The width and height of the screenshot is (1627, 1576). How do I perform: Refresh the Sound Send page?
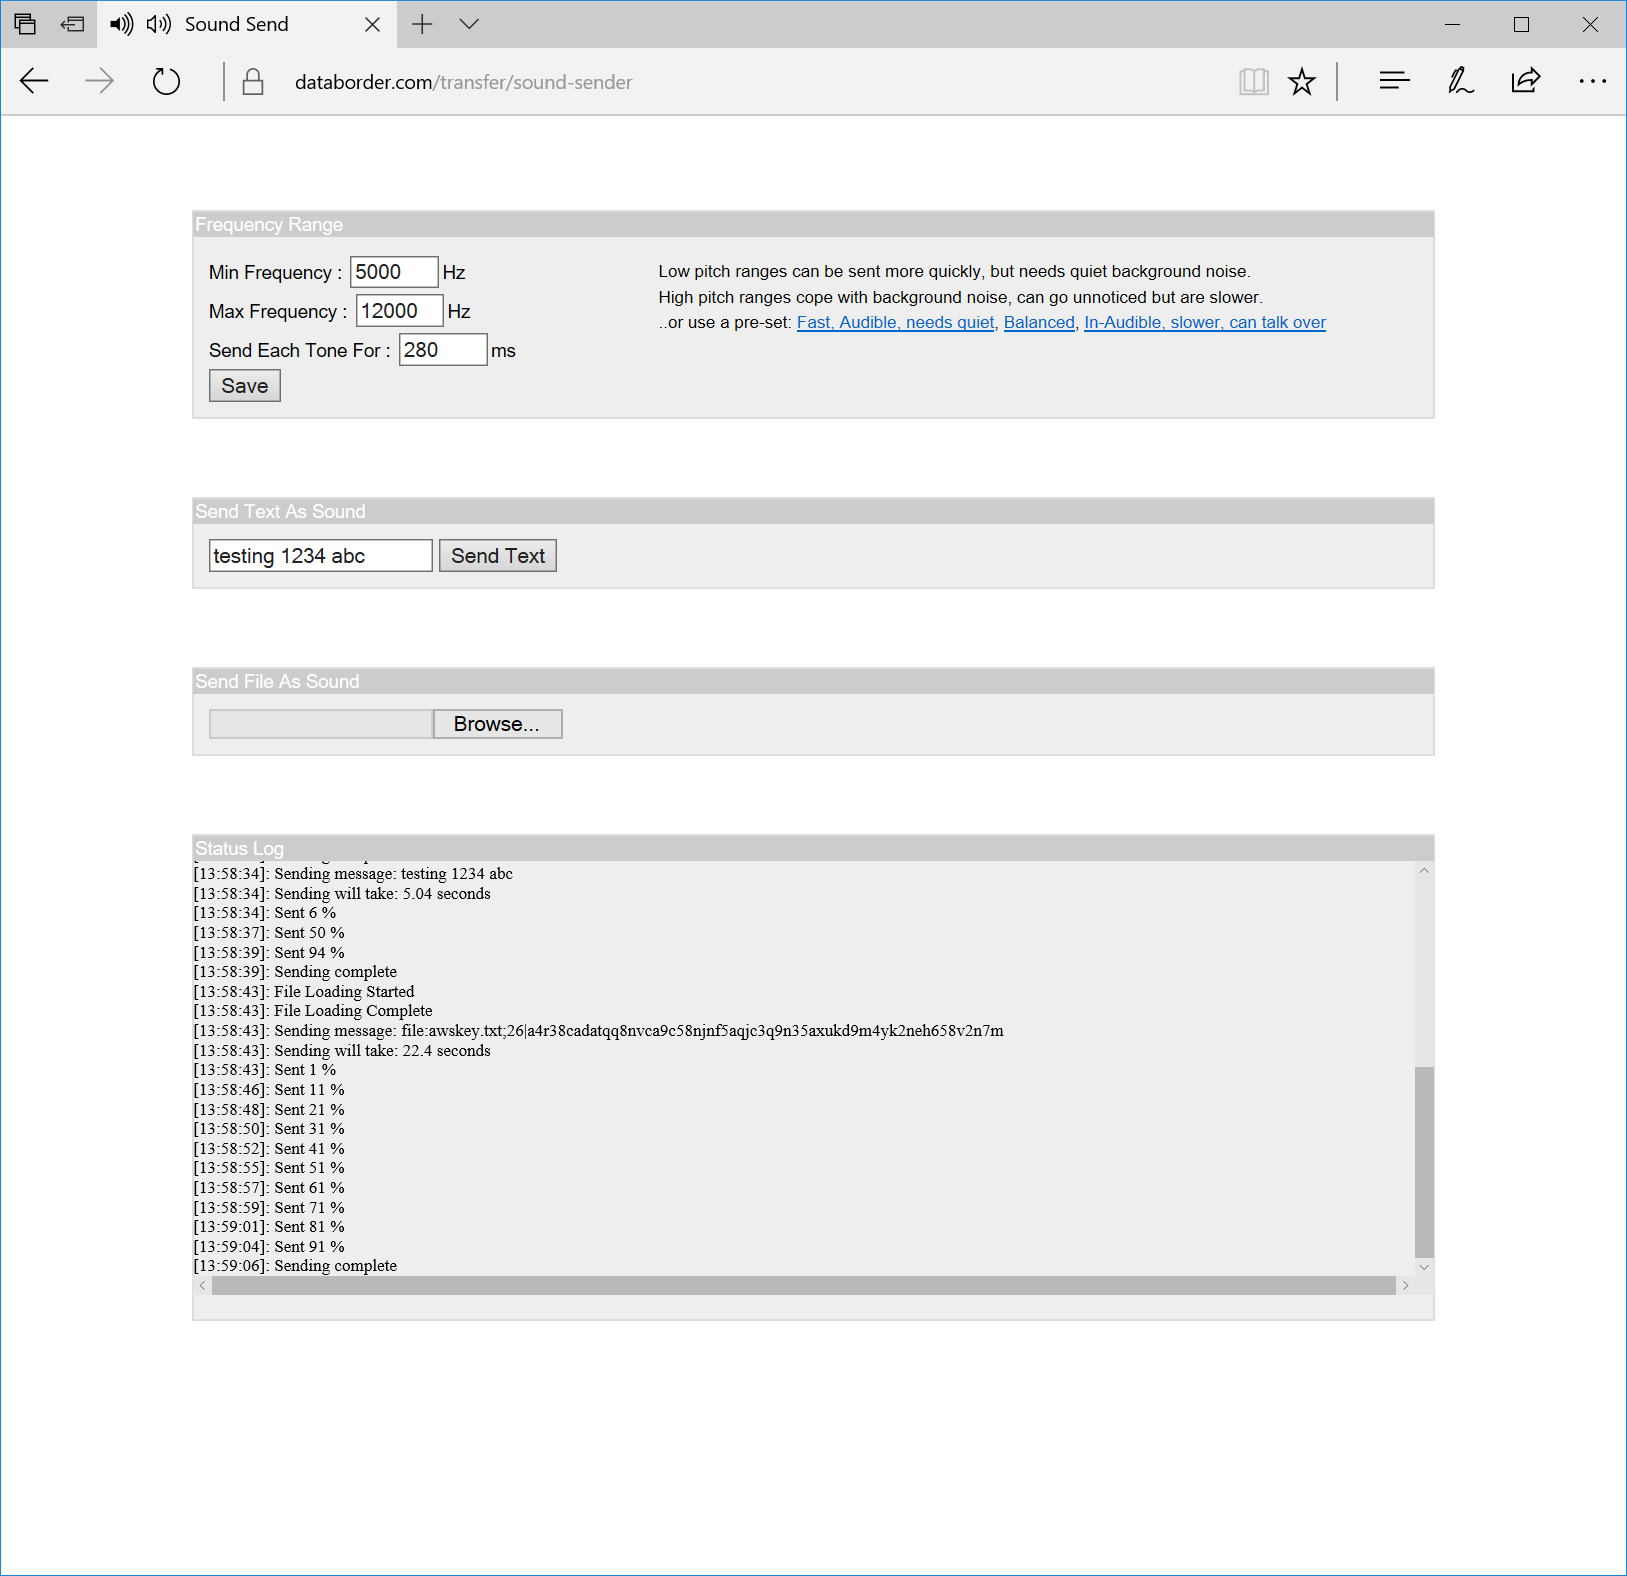[166, 82]
